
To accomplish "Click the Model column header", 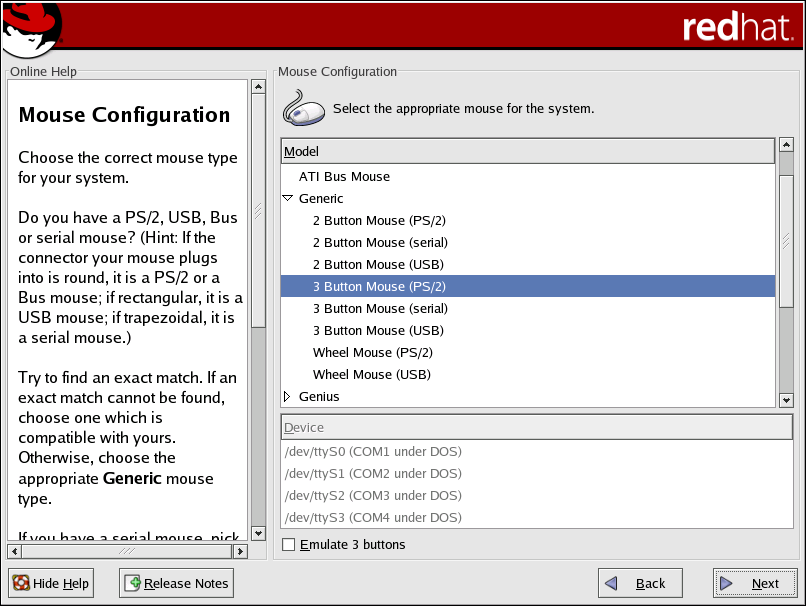I will [x=527, y=151].
